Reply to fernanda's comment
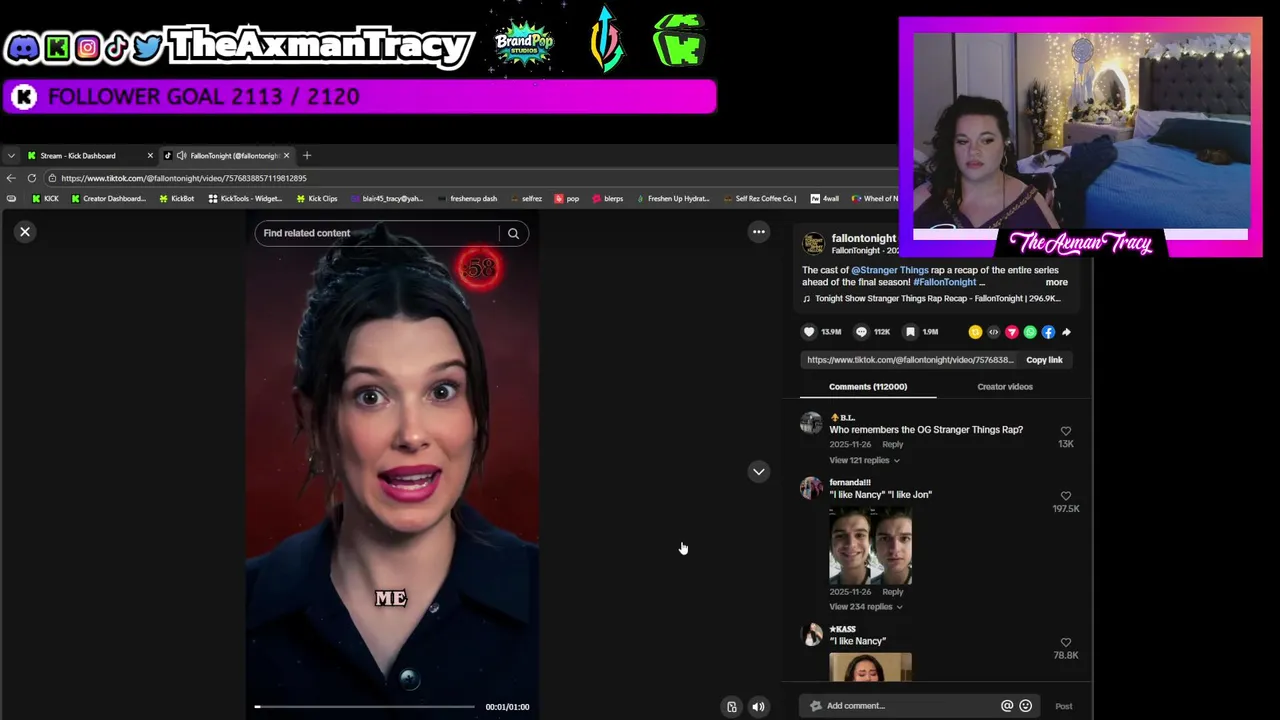The width and height of the screenshot is (1280, 720). (893, 592)
